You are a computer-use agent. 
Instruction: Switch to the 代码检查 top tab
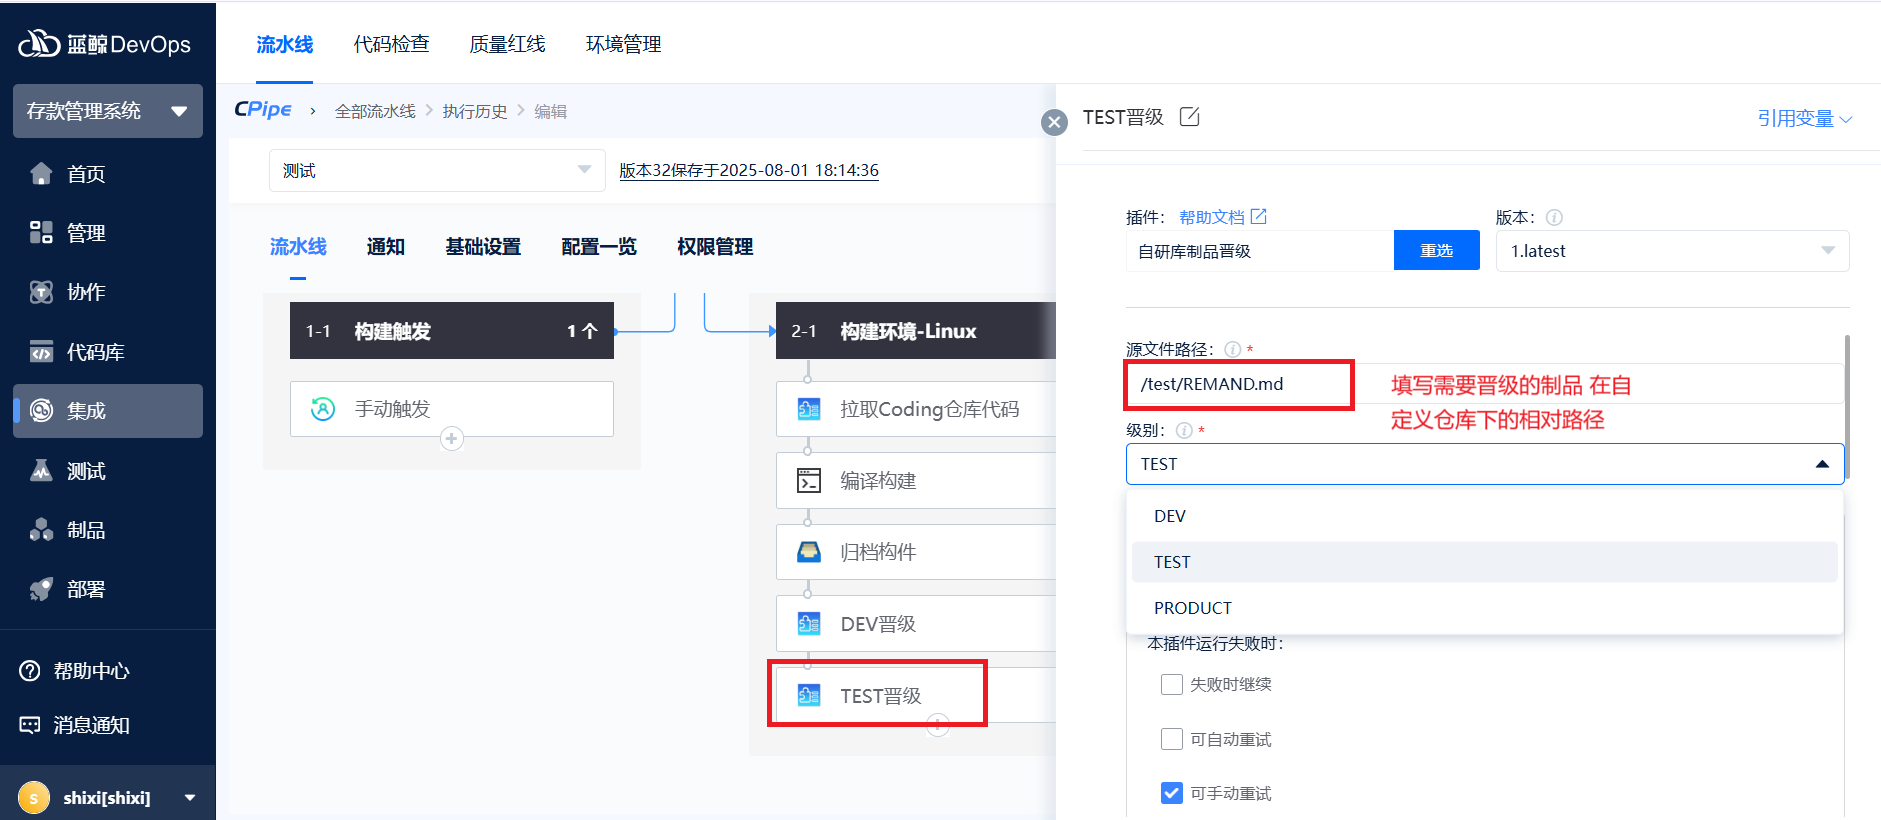[391, 44]
